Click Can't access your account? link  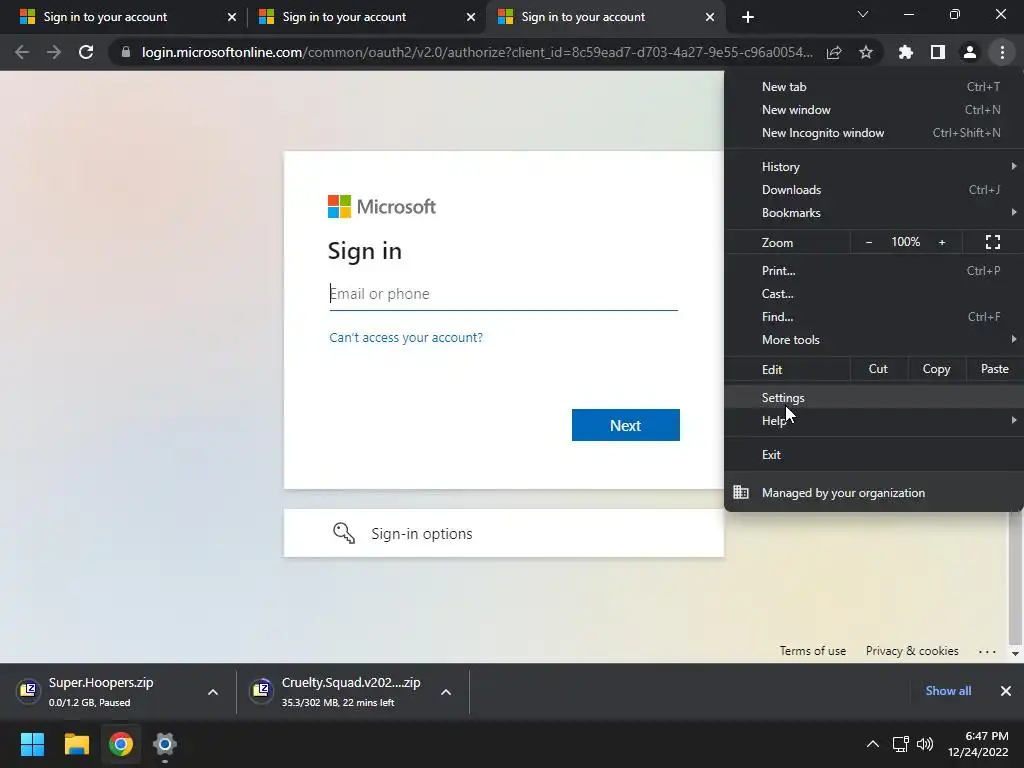(406, 337)
